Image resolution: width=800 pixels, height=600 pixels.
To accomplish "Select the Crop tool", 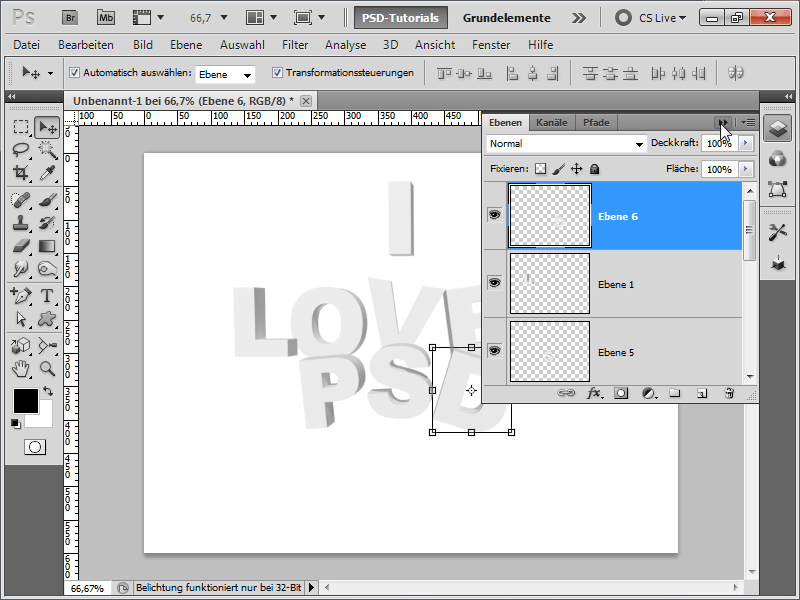I will tap(21, 173).
